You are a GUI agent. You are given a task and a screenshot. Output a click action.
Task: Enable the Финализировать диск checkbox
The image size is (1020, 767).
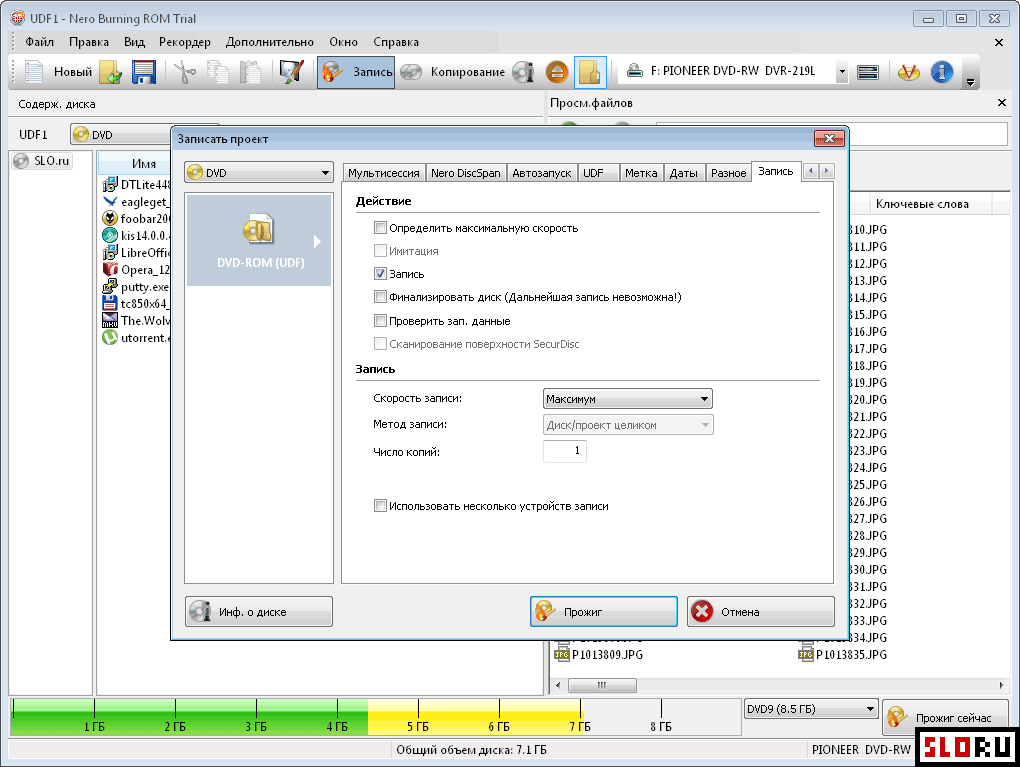[380, 297]
